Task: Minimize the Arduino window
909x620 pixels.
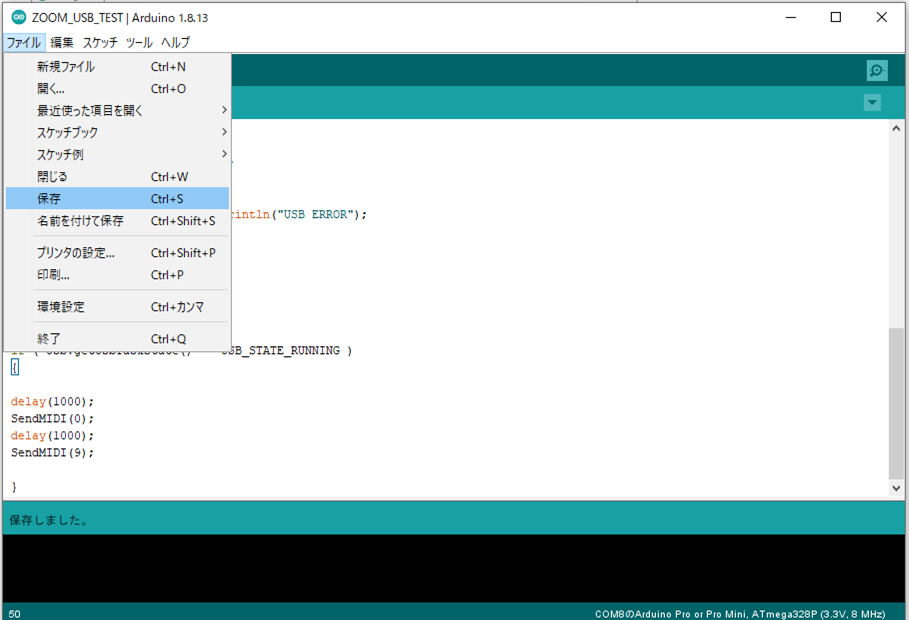Action: (x=791, y=17)
